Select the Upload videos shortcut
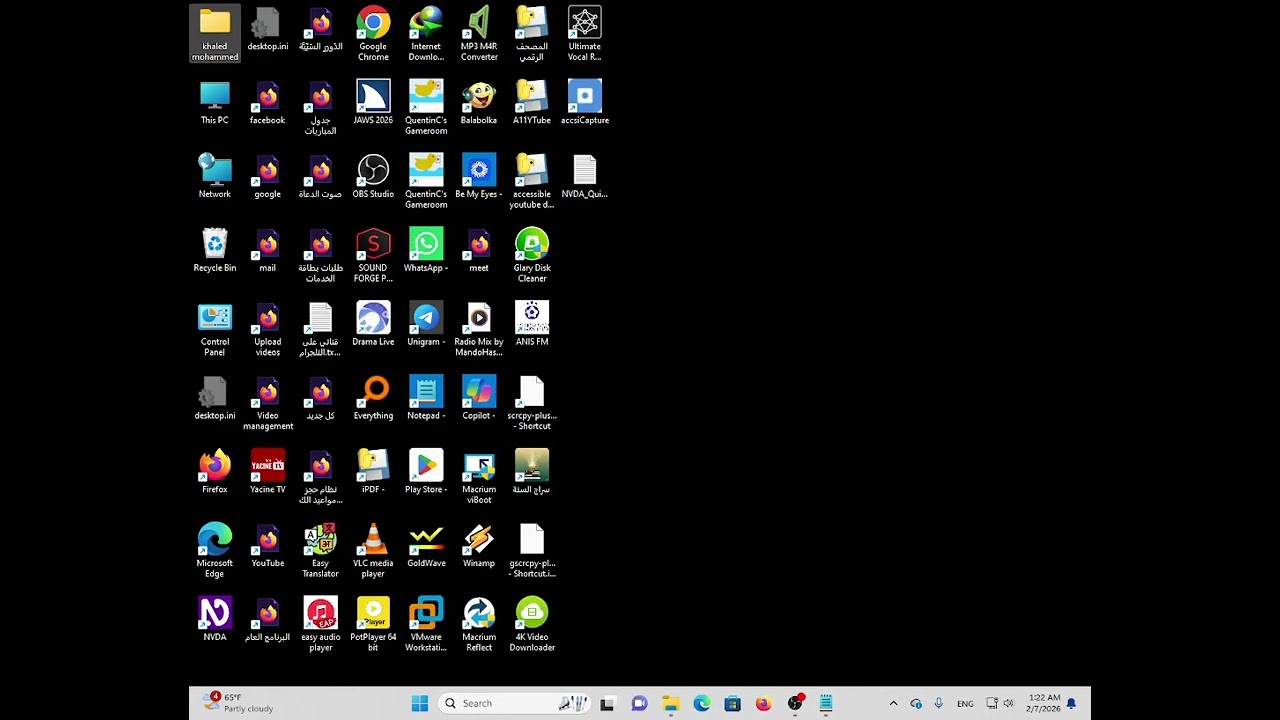1280x720 pixels. coord(268,330)
